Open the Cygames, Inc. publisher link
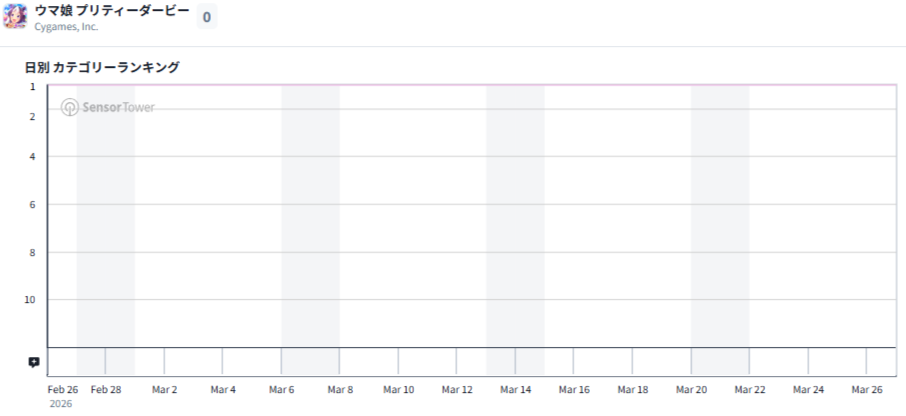Viewport: 906px width, 416px height. tap(66, 27)
